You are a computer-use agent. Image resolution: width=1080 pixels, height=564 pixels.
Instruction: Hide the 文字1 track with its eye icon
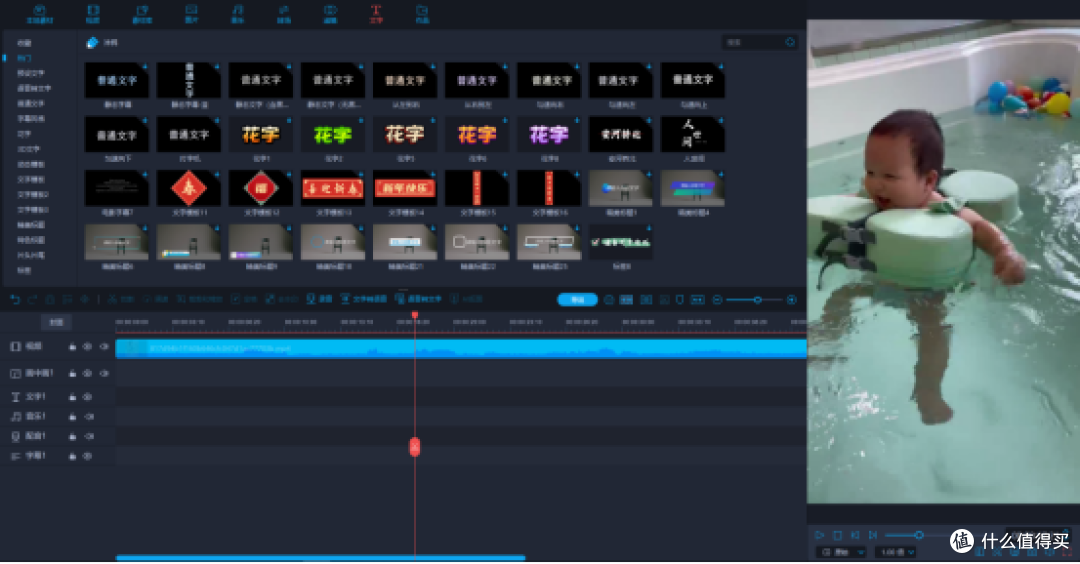88,397
